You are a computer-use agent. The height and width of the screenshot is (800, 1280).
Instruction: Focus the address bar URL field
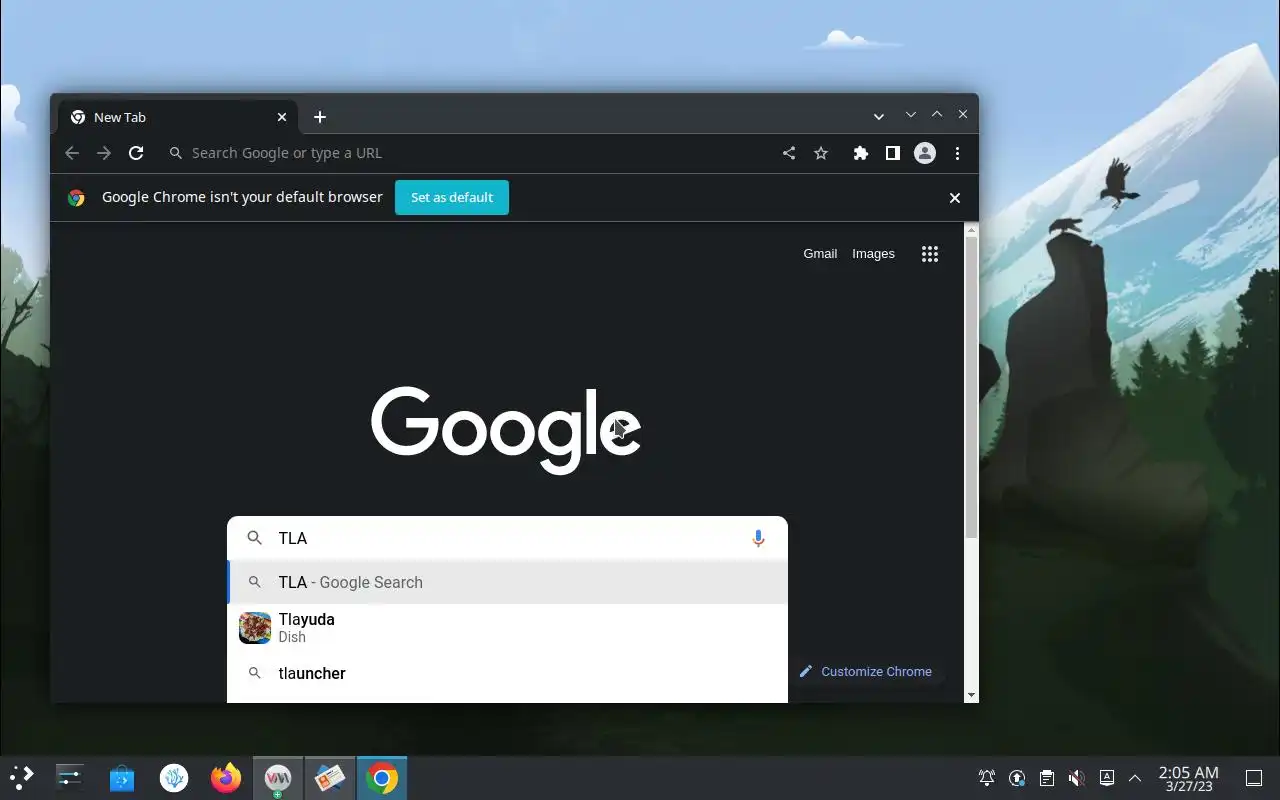click(470, 153)
